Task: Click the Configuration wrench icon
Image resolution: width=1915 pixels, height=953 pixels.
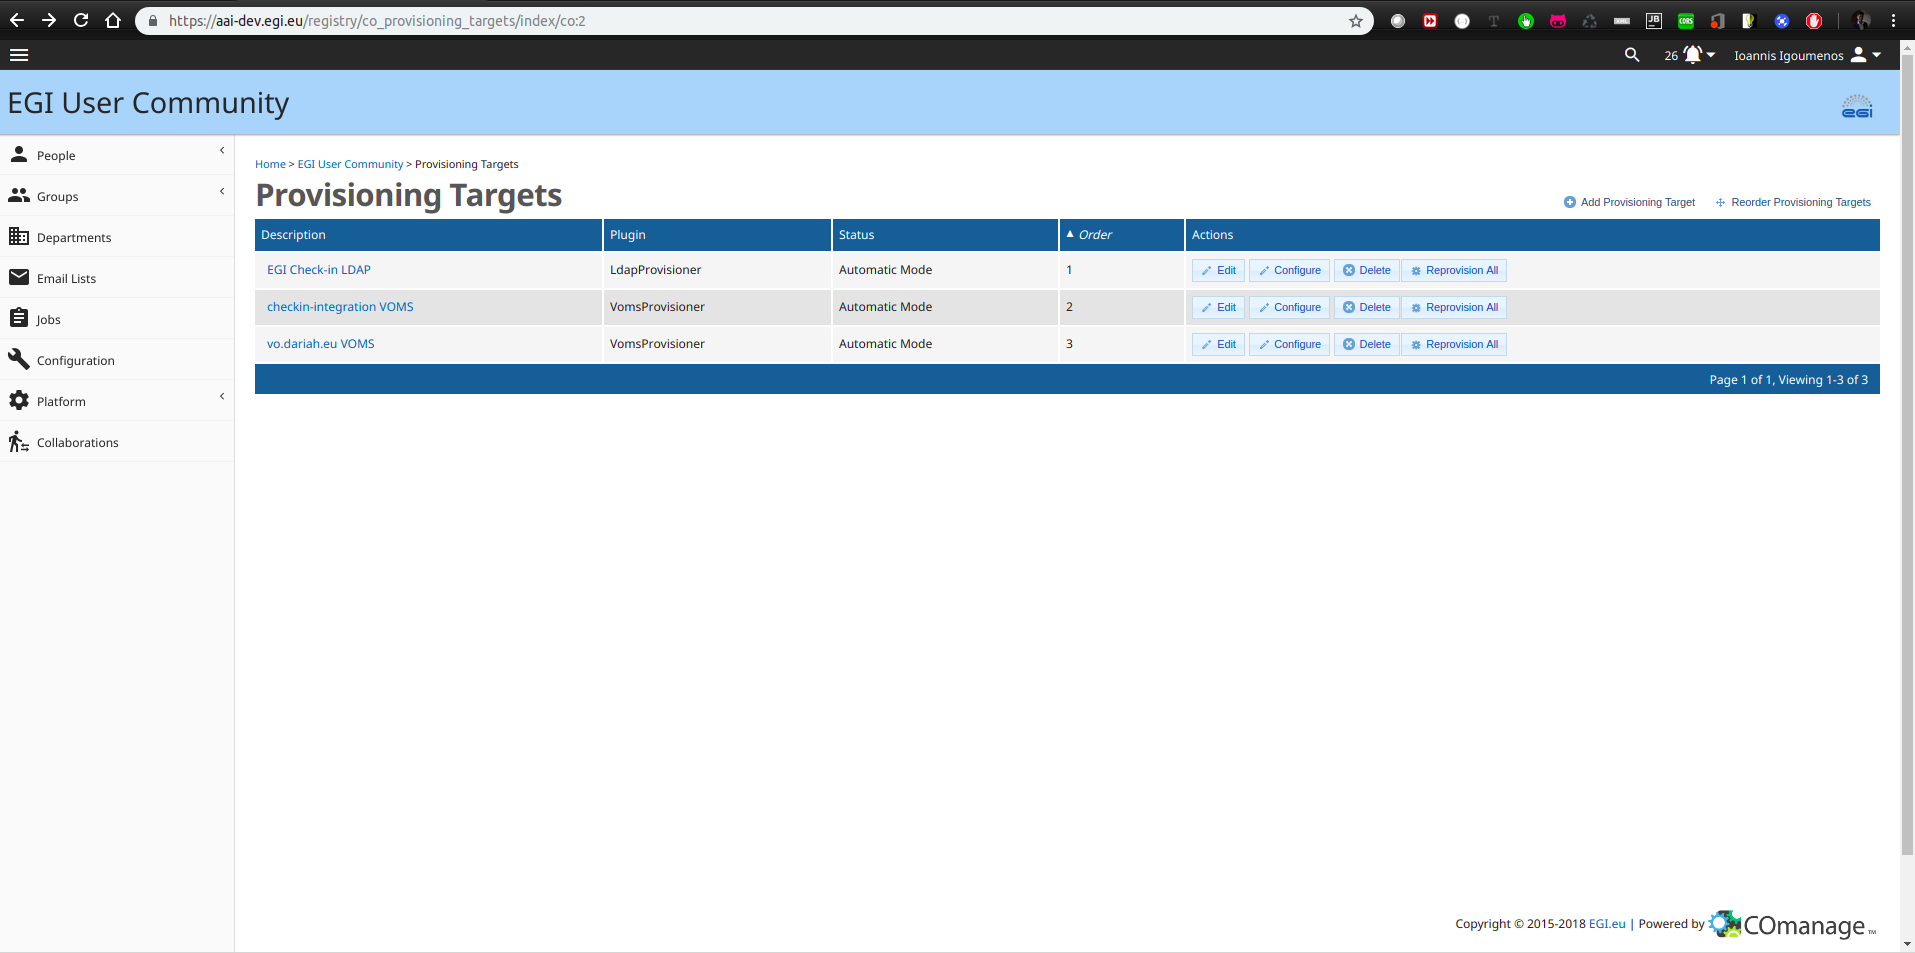Action: [19, 359]
